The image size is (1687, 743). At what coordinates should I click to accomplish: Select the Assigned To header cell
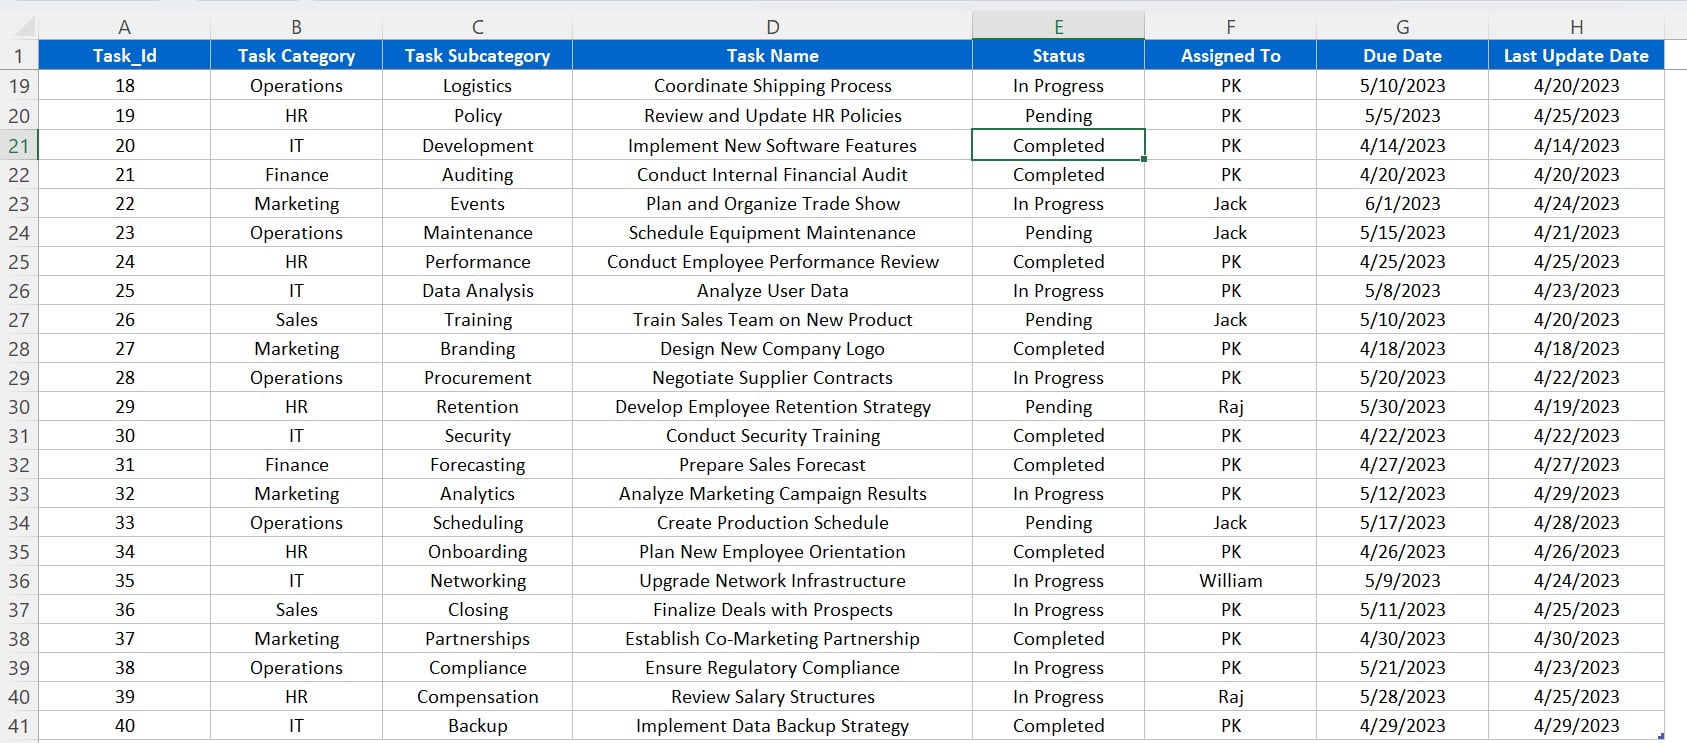pyautogui.click(x=1230, y=56)
